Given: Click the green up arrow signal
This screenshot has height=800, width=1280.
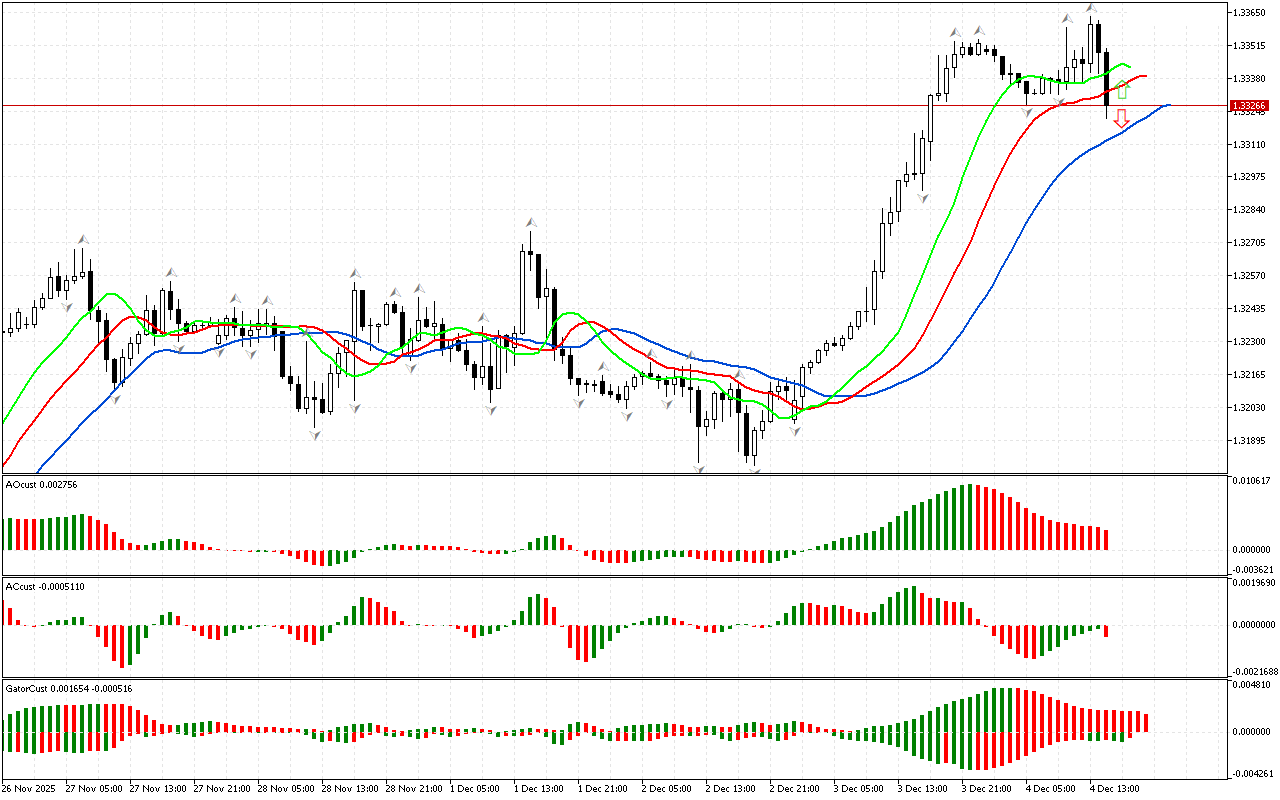Looking at the screenshot, I should [1122, 90].
